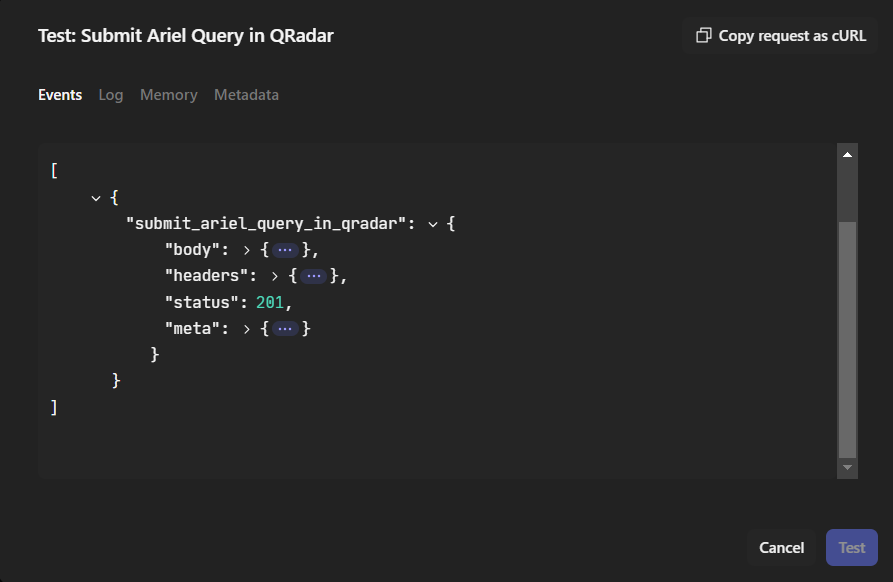Click the ellipsis badge in the body row
The height and width of the screenshot is (582, 893).
coord(285,250)
